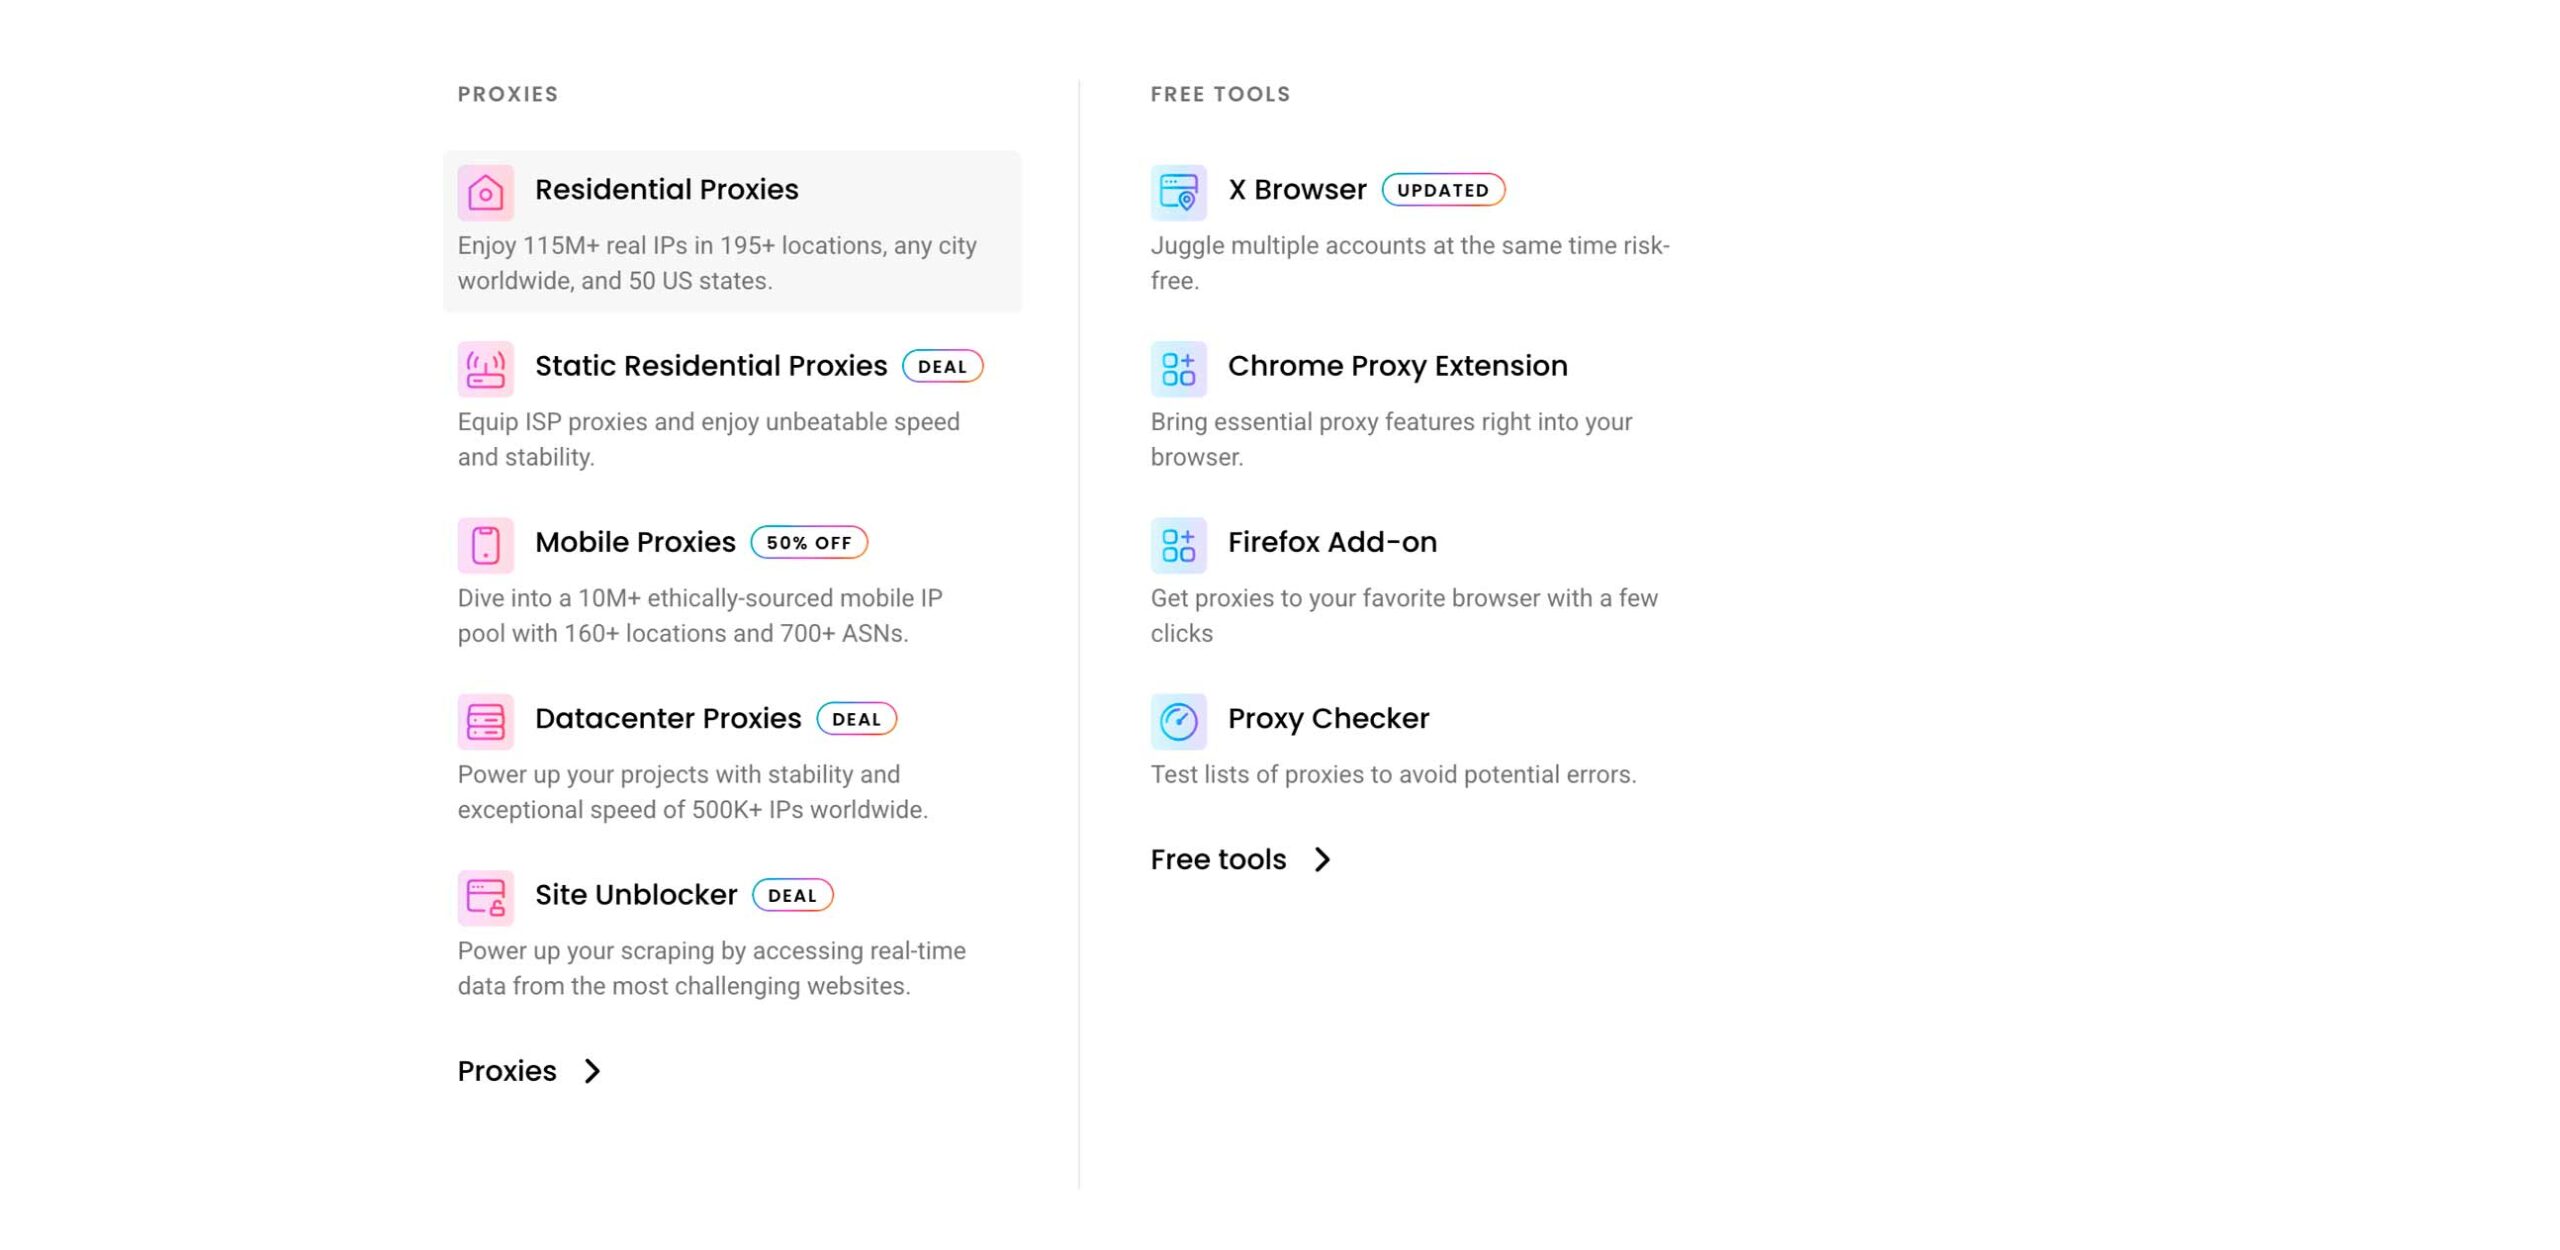
Task: Click the UPDATED badge beside X Browser
Action: point(1442,190)
